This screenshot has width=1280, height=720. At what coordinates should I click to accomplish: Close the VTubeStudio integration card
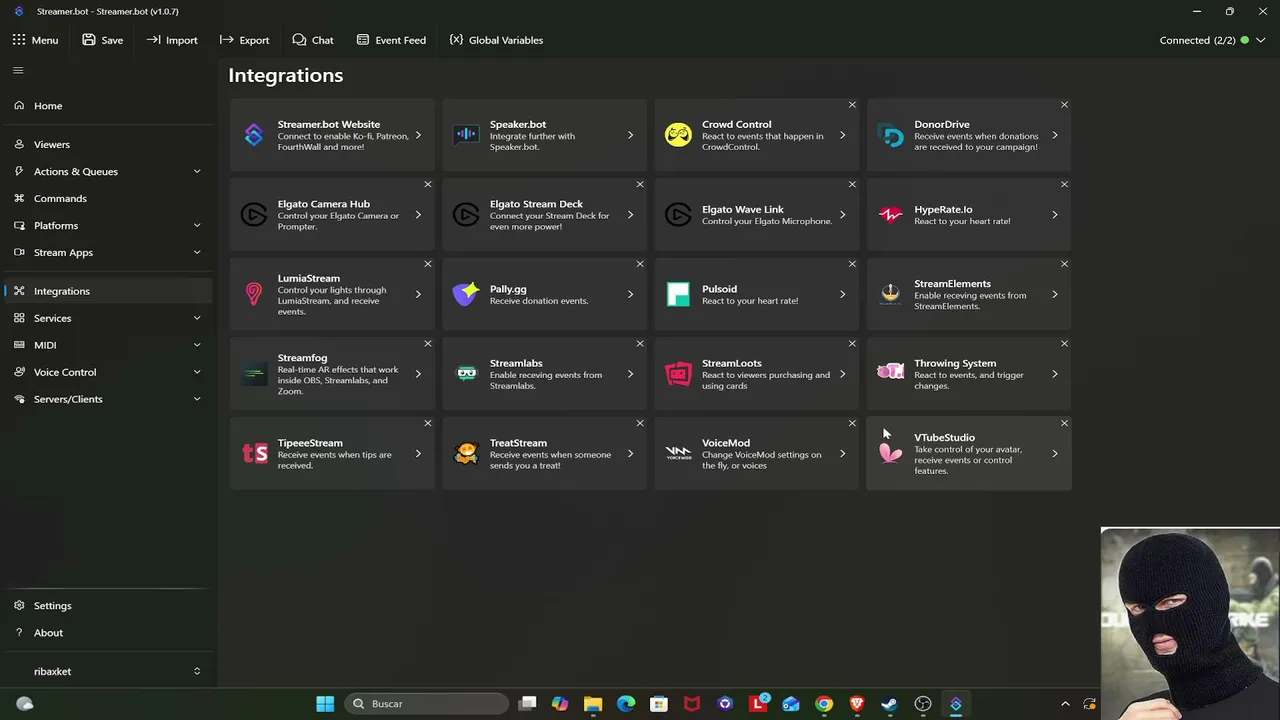[x=1064, y=423]
